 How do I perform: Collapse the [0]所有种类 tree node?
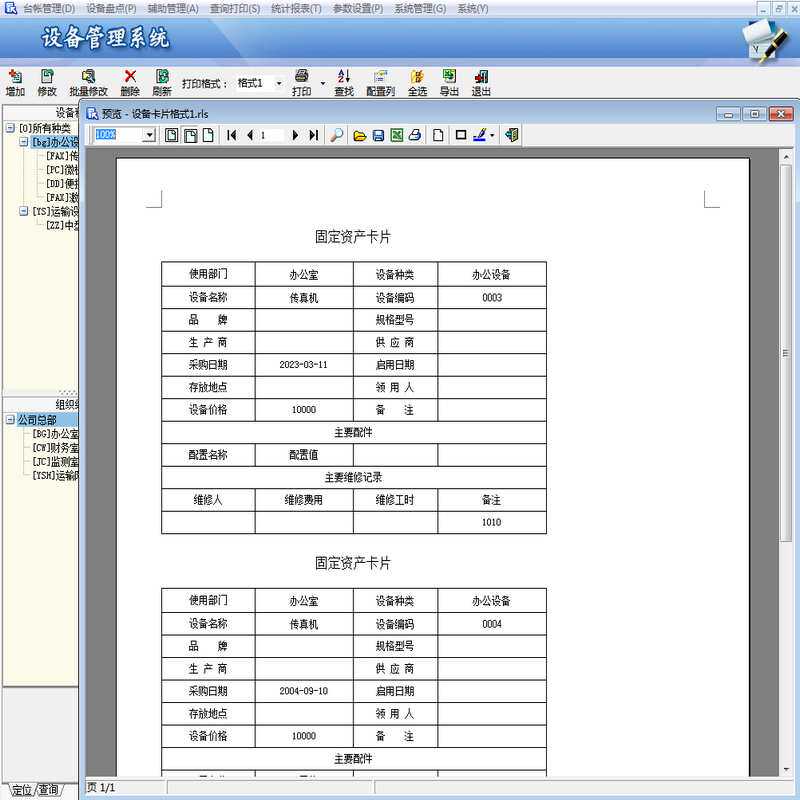click(x=10, y=128)
